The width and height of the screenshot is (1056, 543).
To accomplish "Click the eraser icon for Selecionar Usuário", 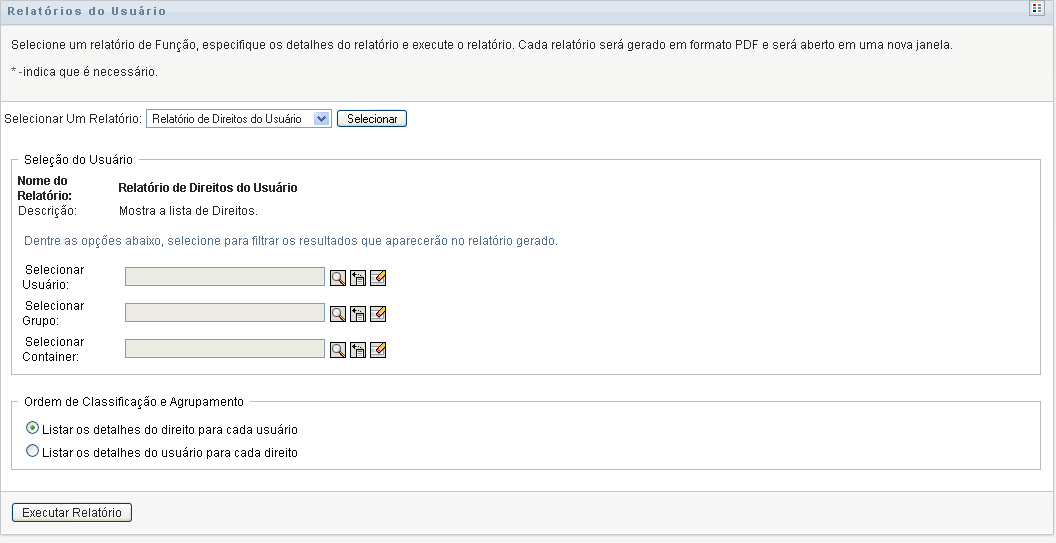I will [378, 278].
